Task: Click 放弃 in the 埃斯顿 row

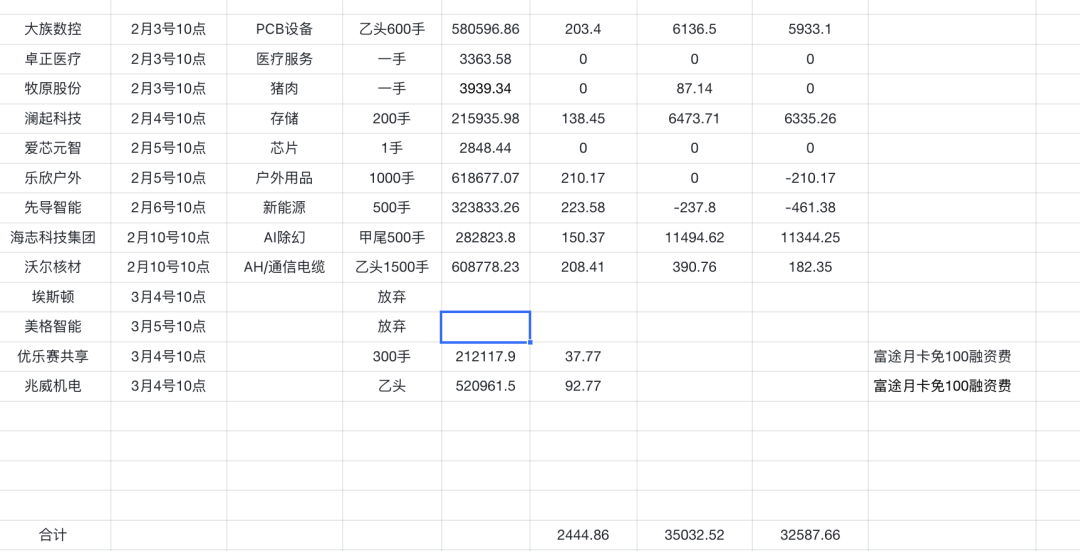Action: click(392, 297)
